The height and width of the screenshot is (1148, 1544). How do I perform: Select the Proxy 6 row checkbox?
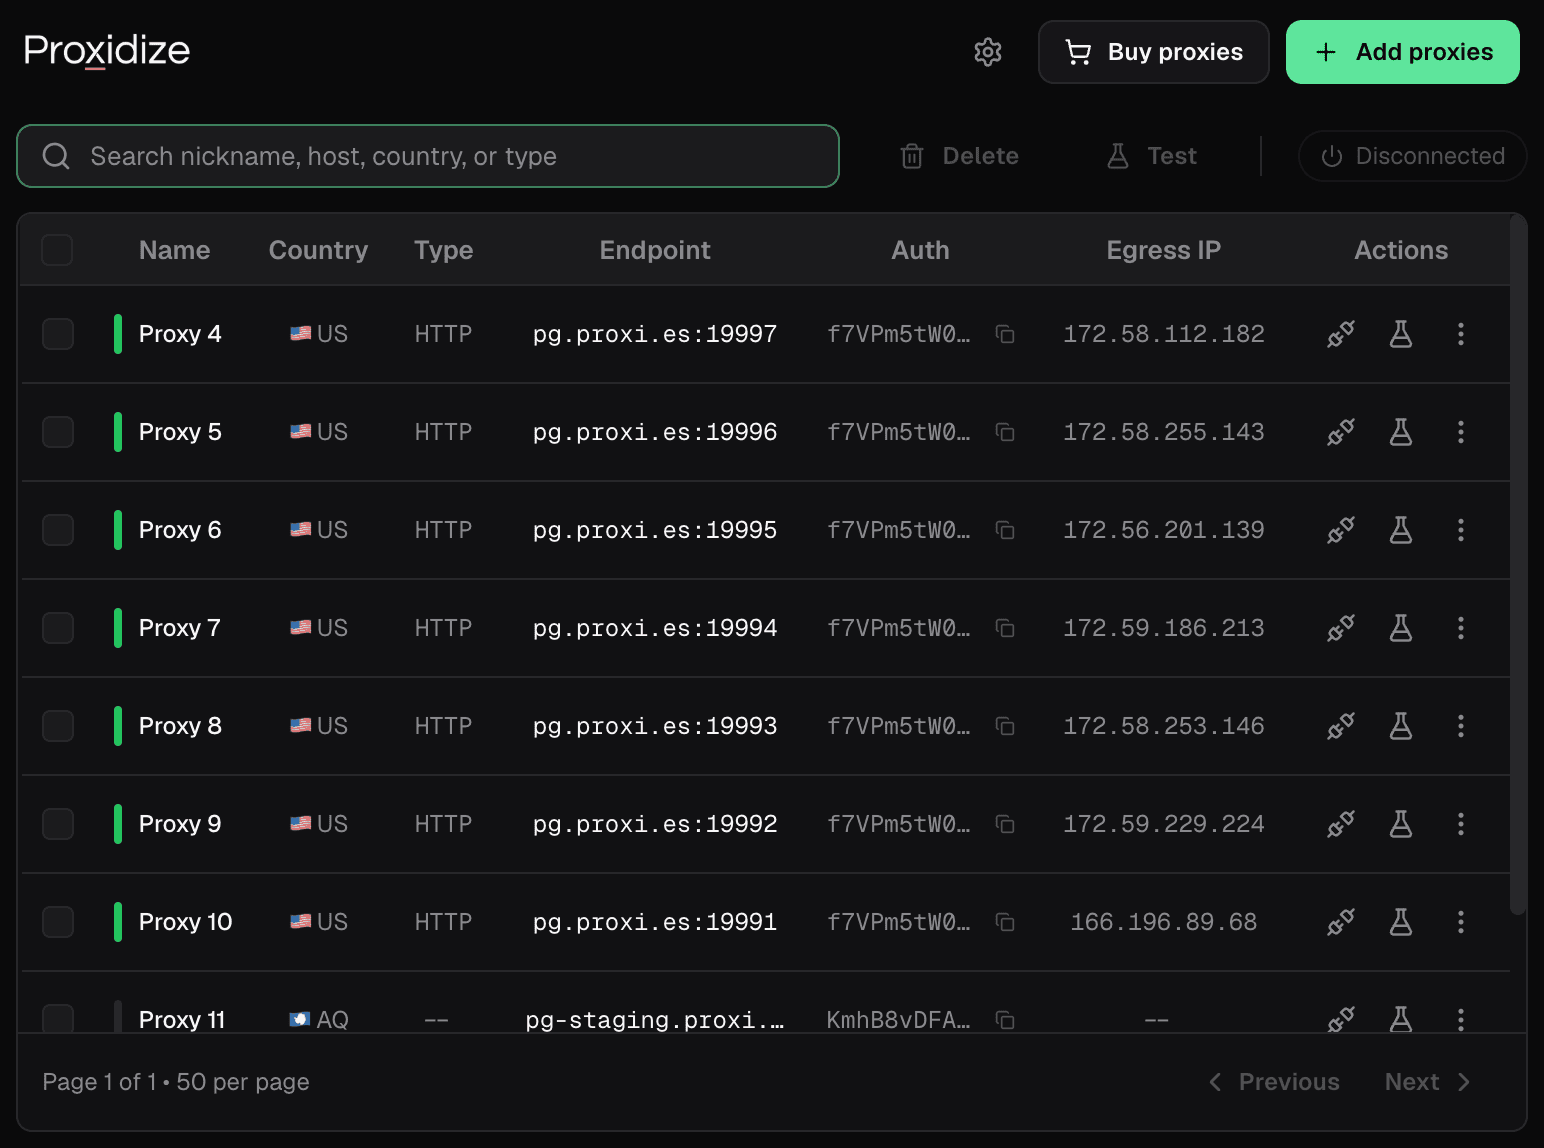click(58, 530)
